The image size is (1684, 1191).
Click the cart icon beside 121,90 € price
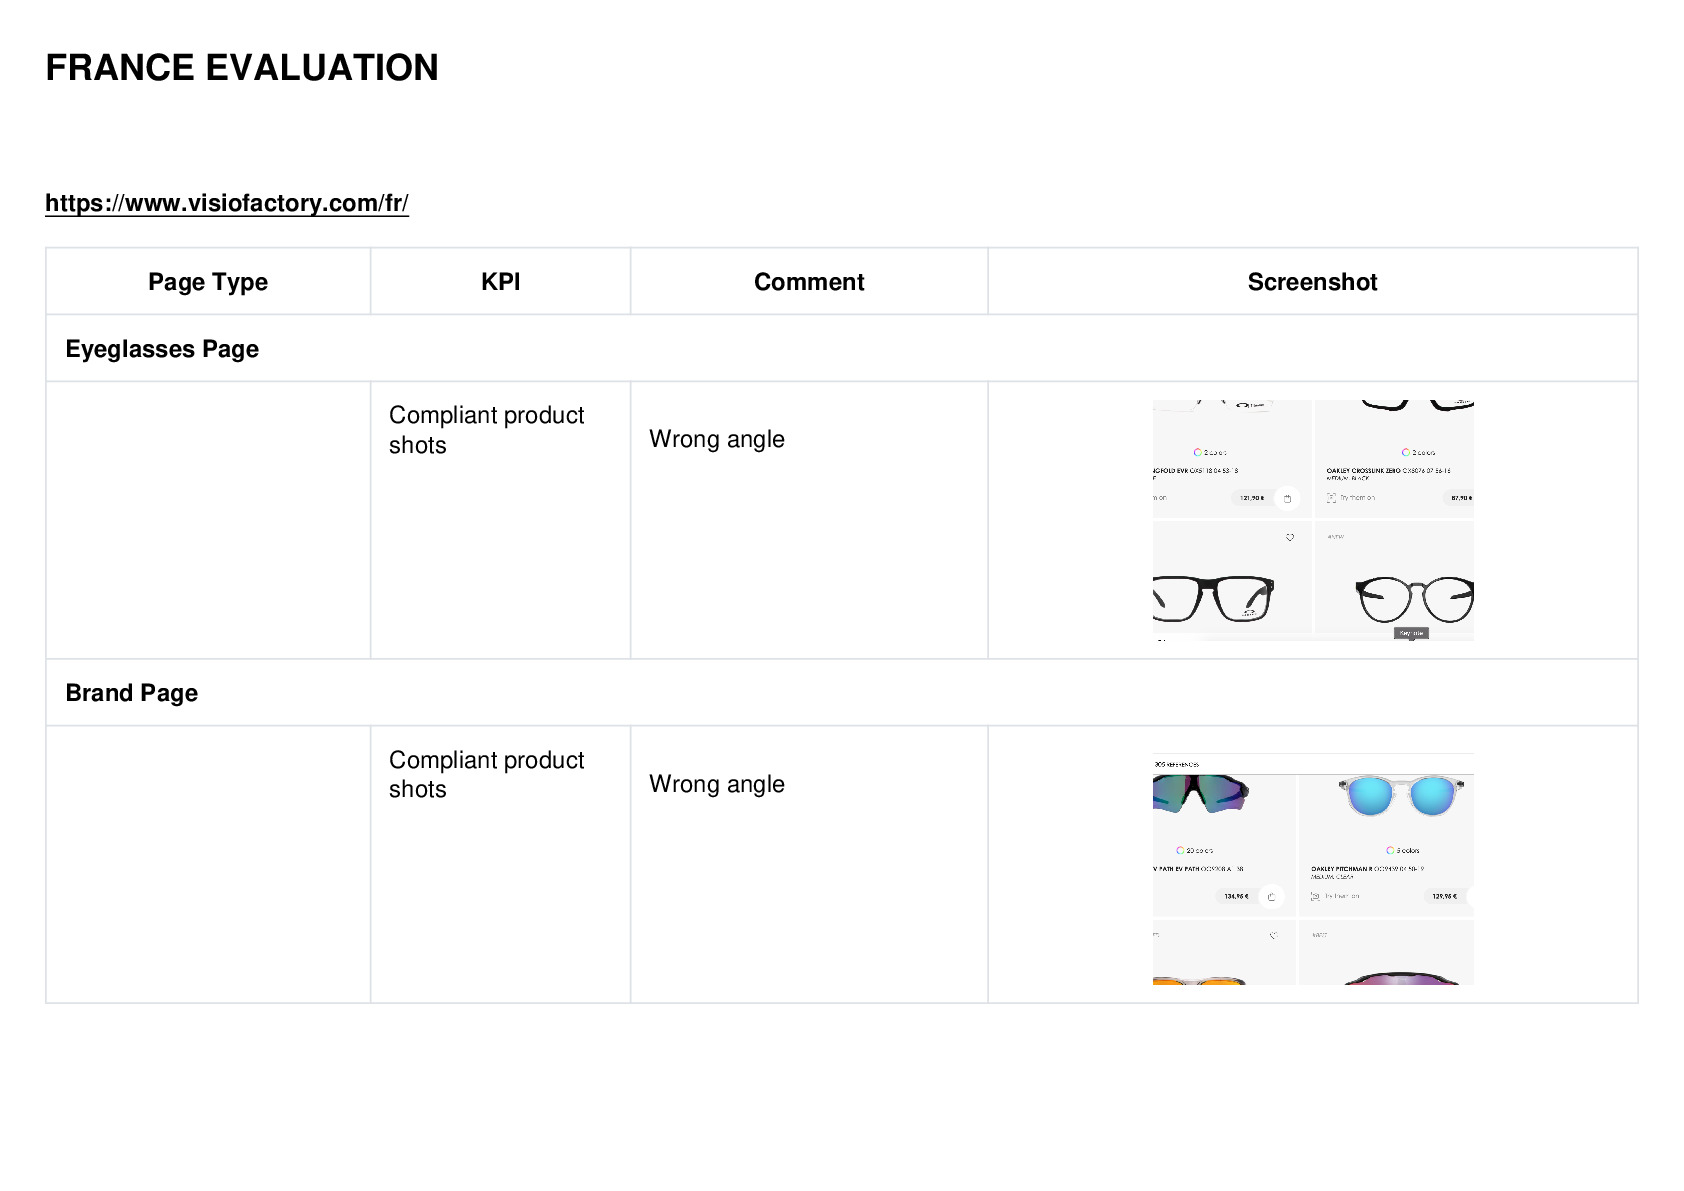[1287, 498]
